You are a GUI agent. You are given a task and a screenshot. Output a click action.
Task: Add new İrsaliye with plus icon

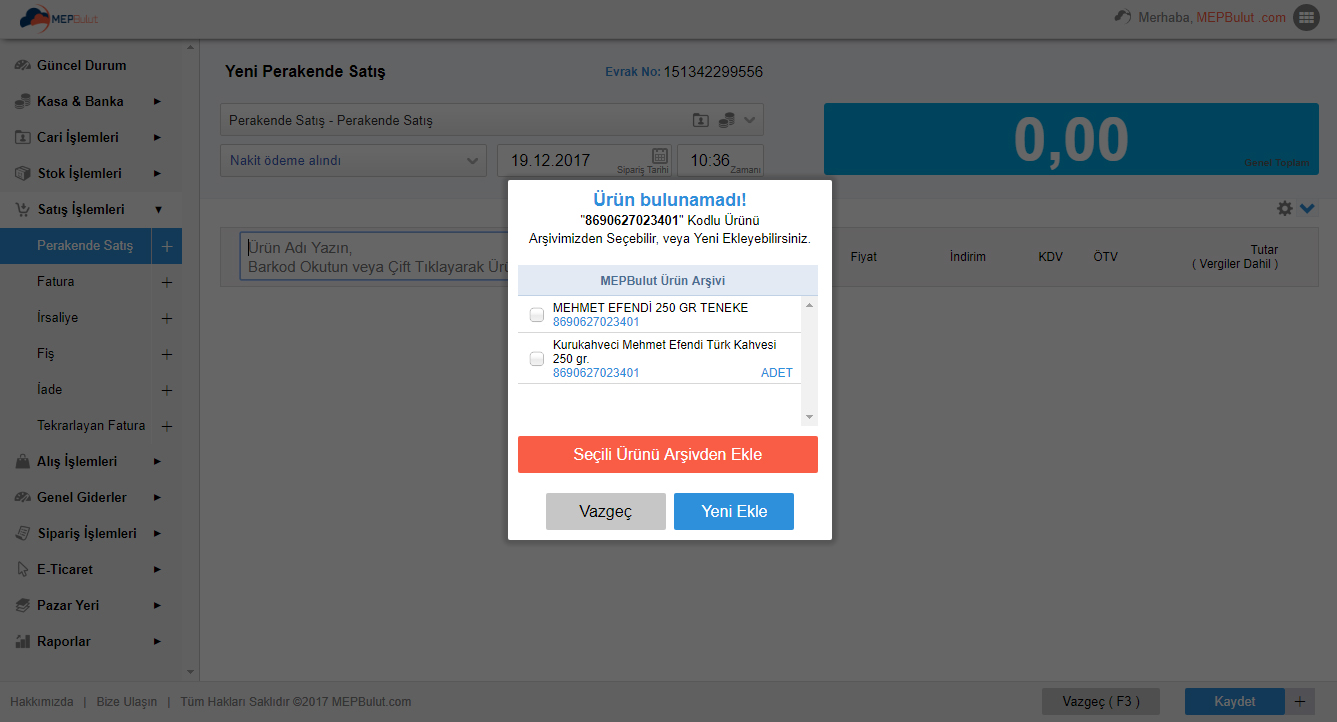click(x=167, y=318)
